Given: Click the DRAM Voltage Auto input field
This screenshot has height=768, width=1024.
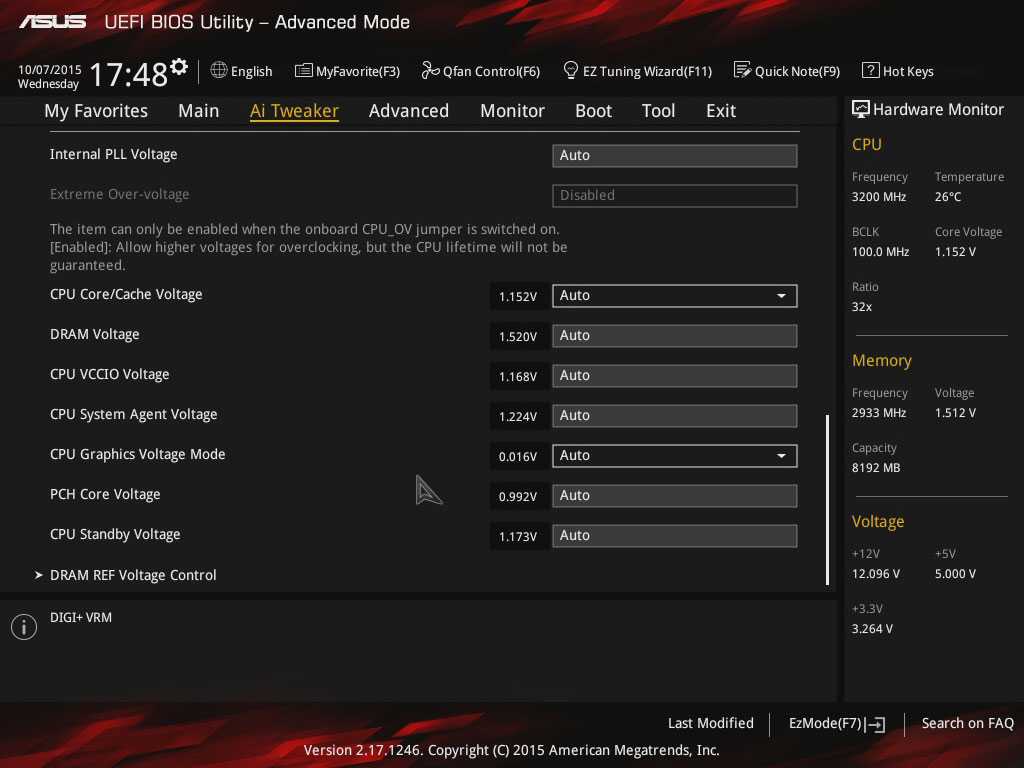Looking at the screenshot, I should point(674,336).
